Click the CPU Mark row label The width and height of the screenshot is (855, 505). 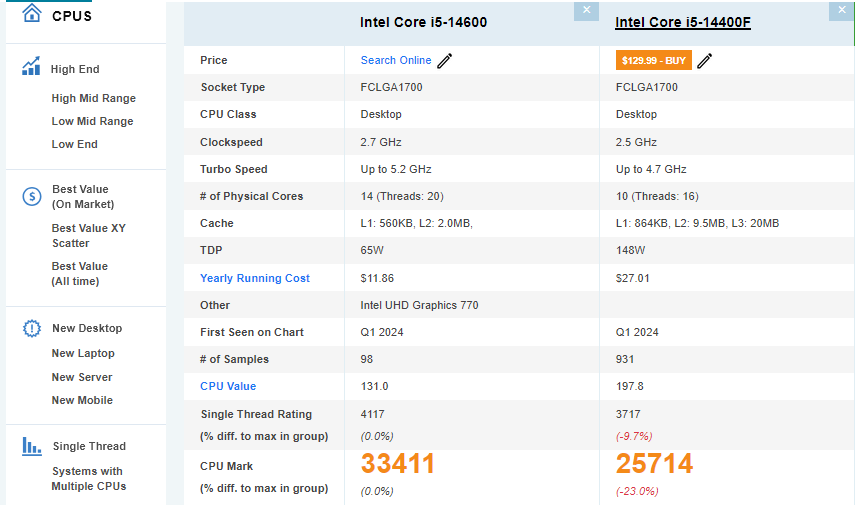(x=226, y=466)
